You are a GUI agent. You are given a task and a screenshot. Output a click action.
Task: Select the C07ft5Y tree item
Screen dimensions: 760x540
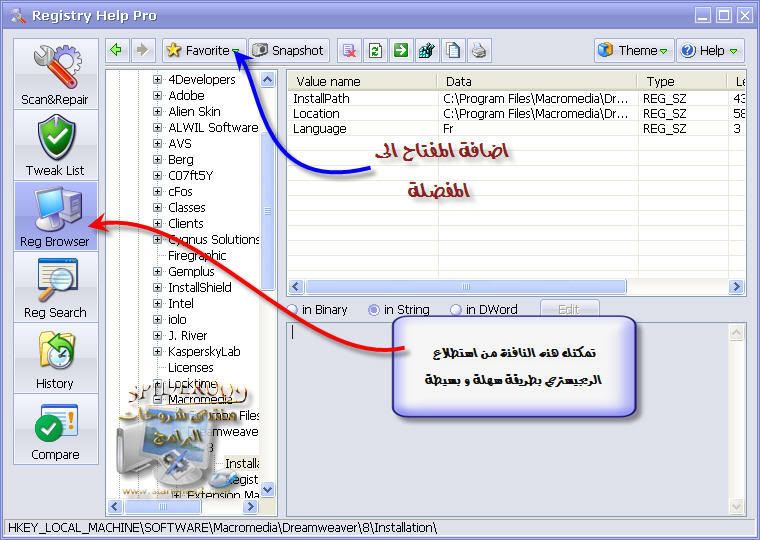coord(190,175)
